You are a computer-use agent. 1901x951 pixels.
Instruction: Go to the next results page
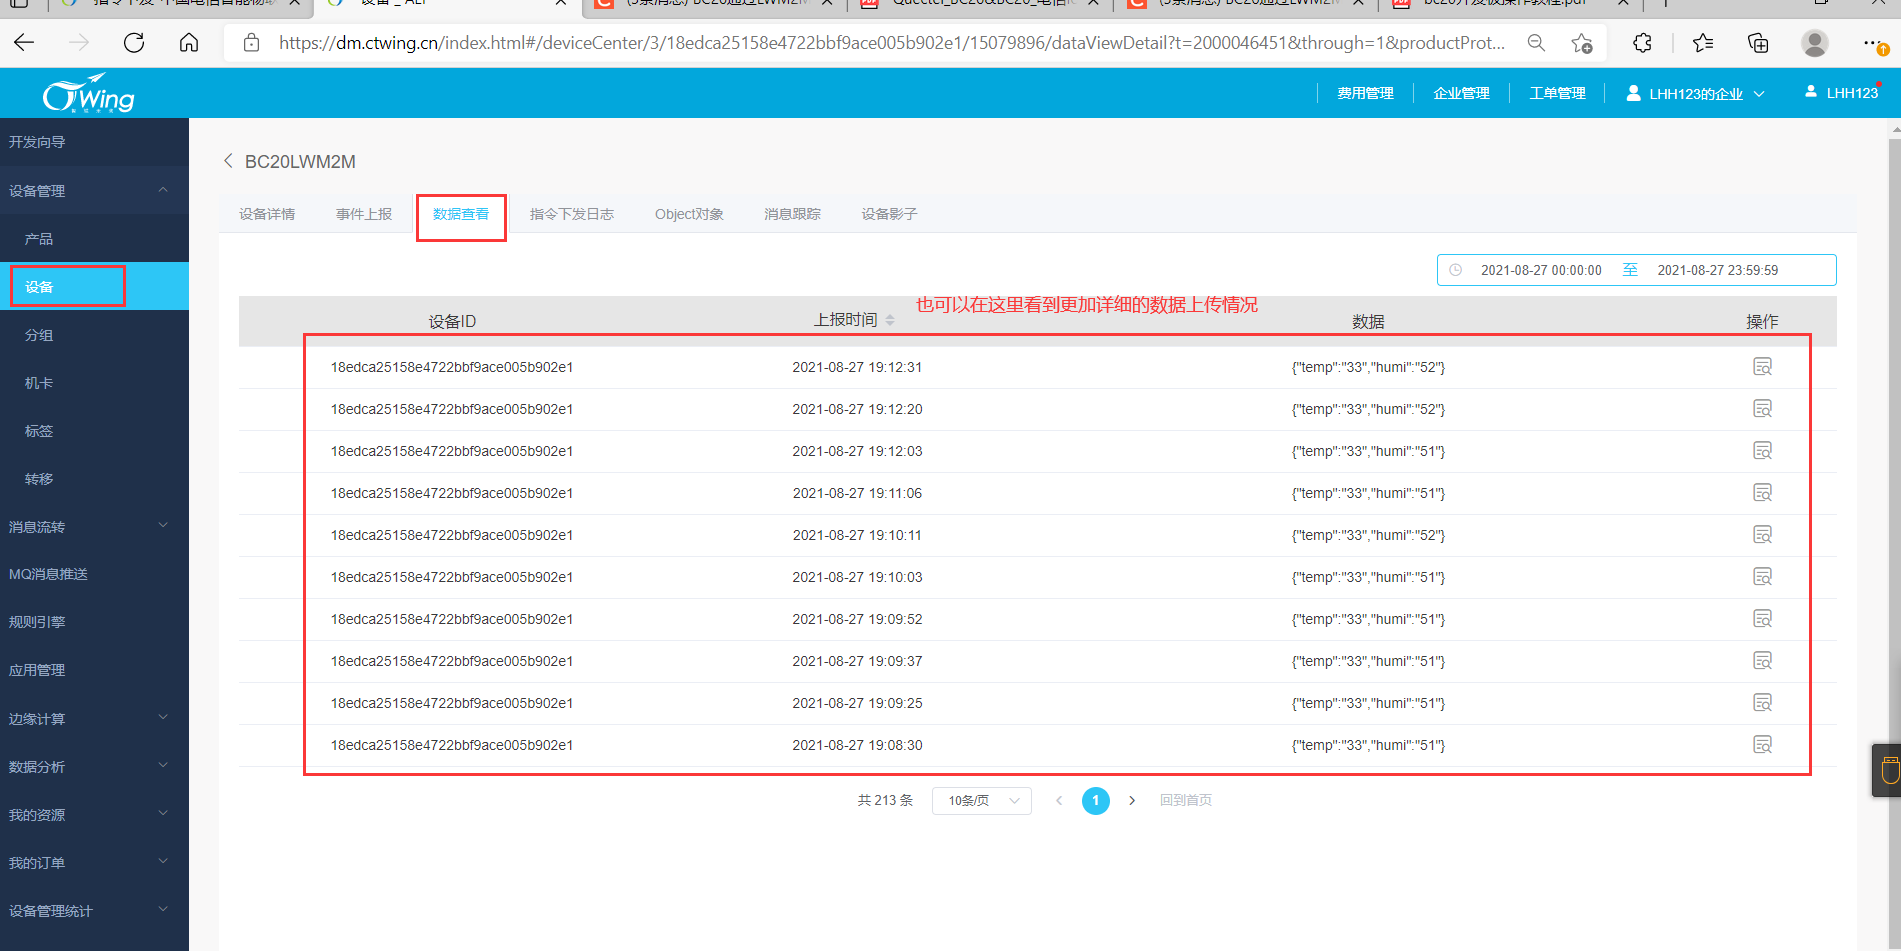pos(1132,800)
